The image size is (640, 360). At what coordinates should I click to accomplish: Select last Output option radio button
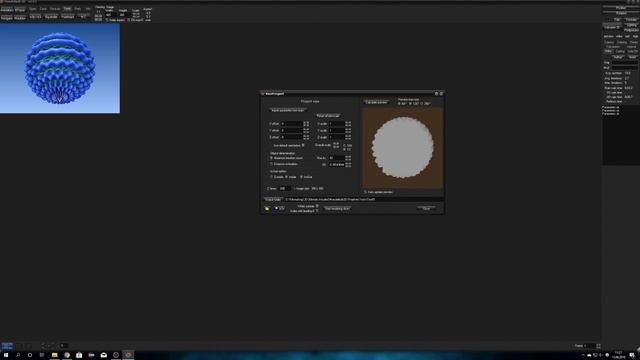tap(301, 177)
